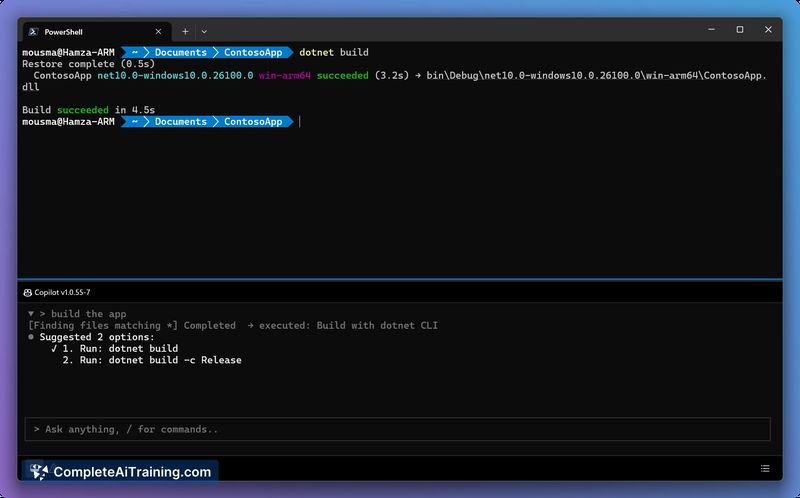
Task: Click the '[Finding files matching *] Completed' text
Action: click(x=132, y=326)
